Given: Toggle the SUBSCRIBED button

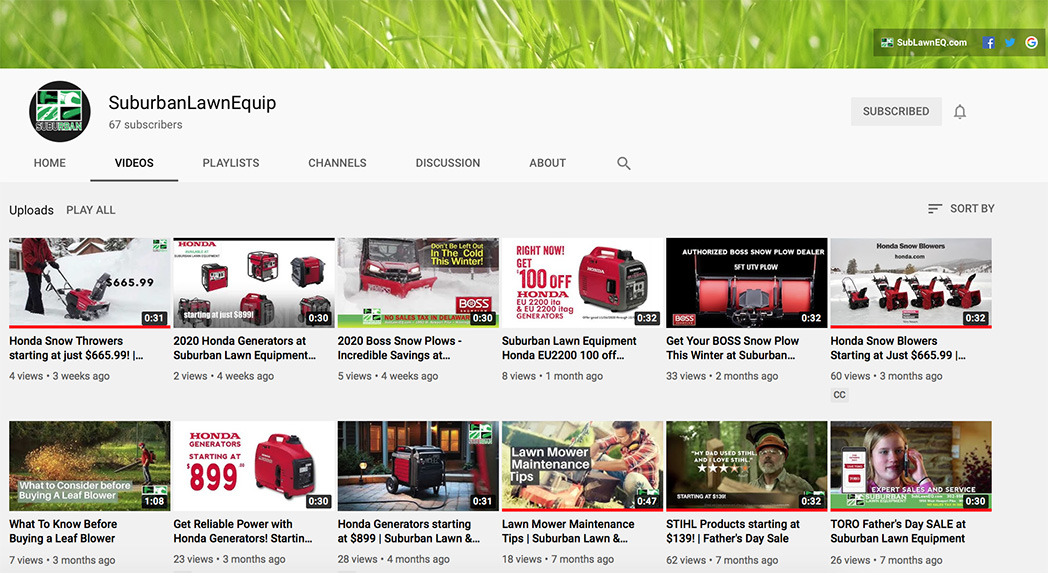Looking at the screenshot, I should click(896, 112).
